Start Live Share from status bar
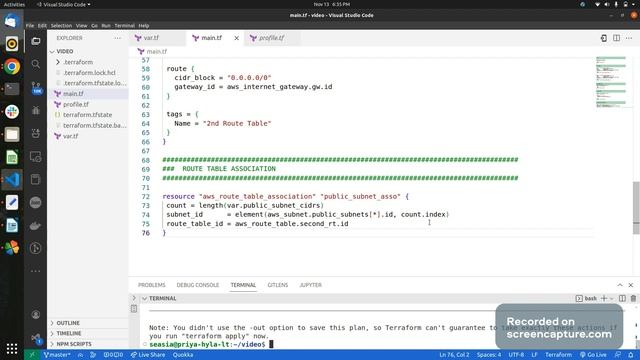640x360 pixels. pos(148,355)
